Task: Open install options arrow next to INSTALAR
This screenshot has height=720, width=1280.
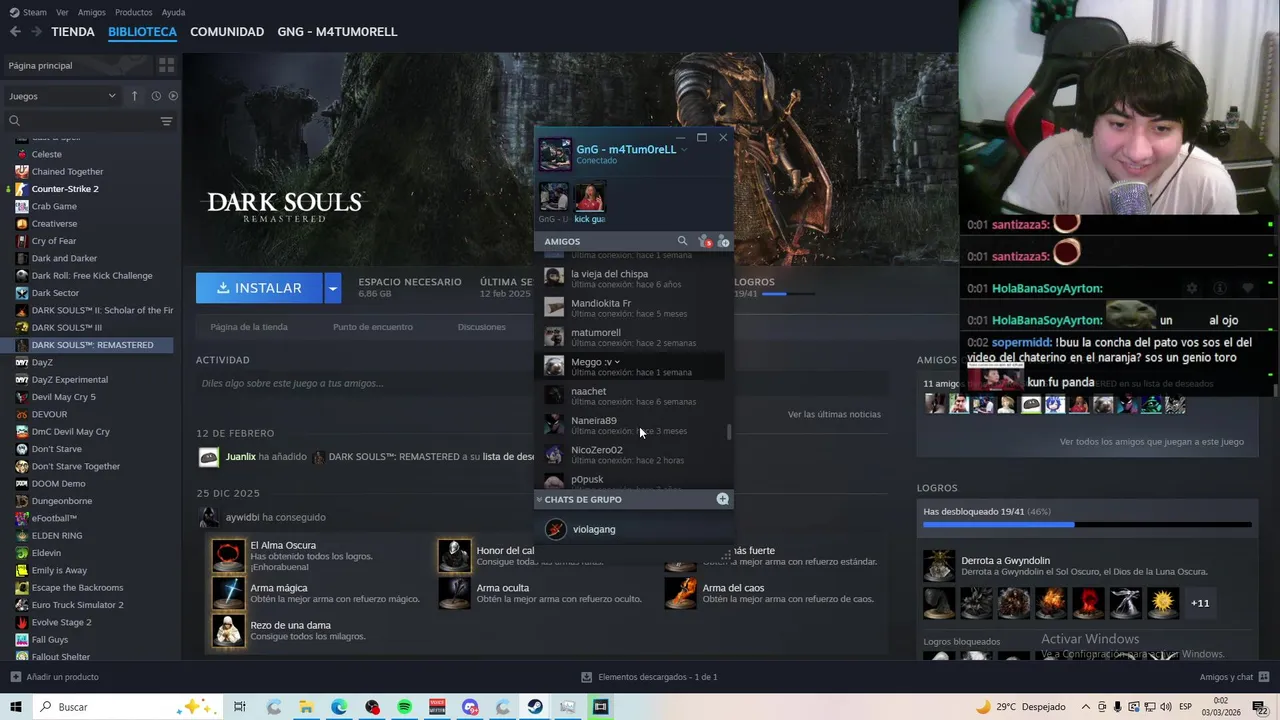Action: pos(333,288)
